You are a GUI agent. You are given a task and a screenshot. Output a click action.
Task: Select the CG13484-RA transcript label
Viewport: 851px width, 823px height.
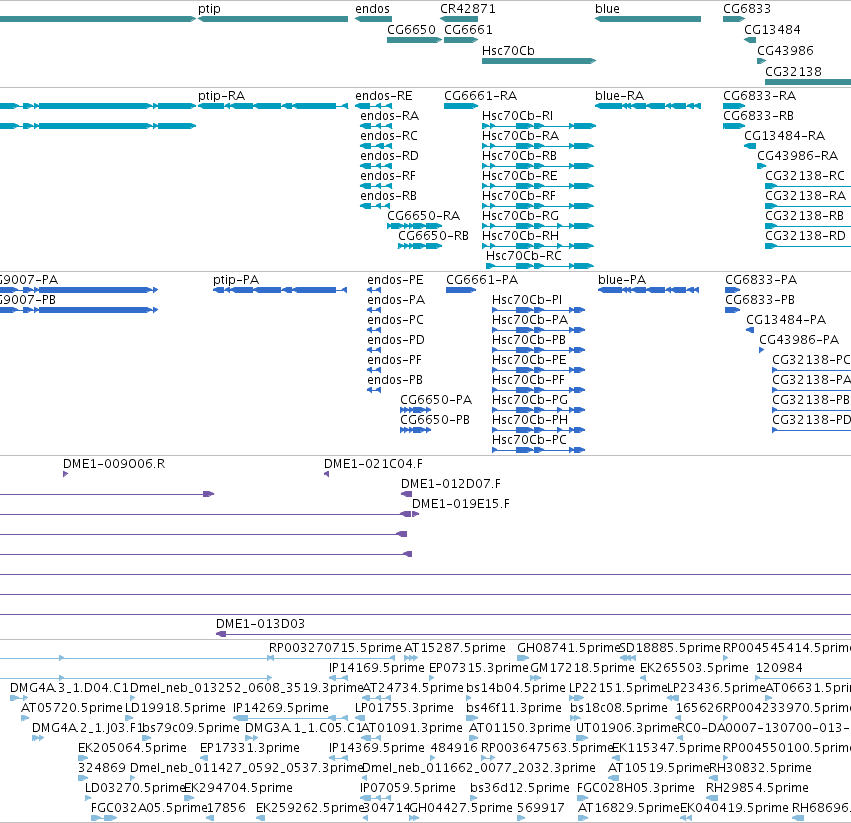point(784,136)
